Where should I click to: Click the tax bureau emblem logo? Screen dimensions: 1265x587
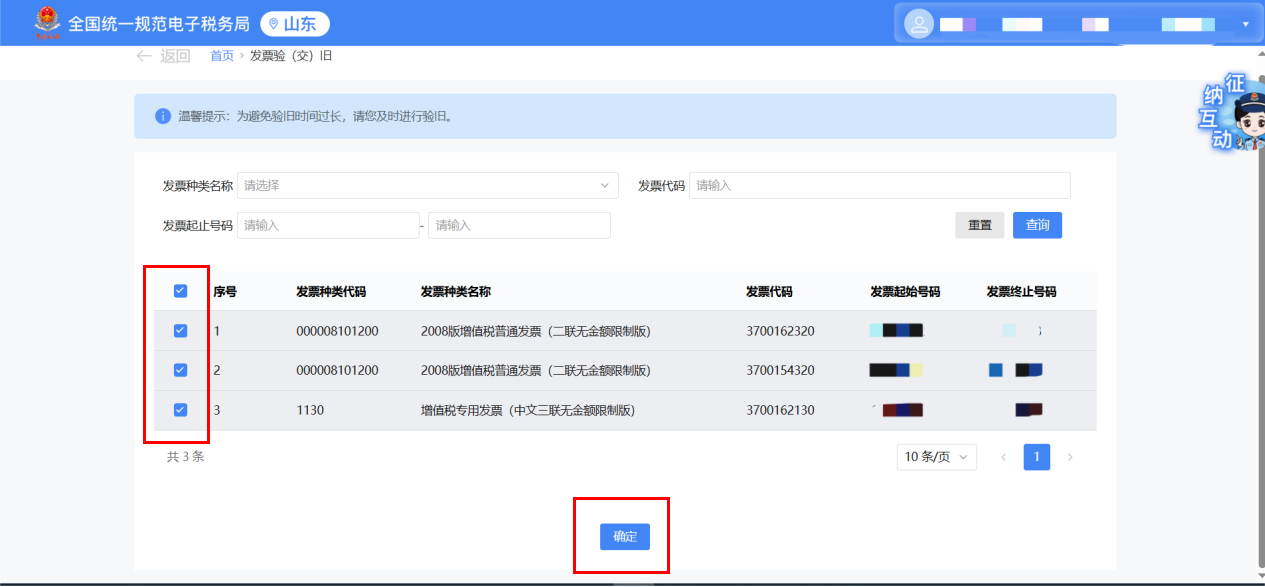coord(46,23)
